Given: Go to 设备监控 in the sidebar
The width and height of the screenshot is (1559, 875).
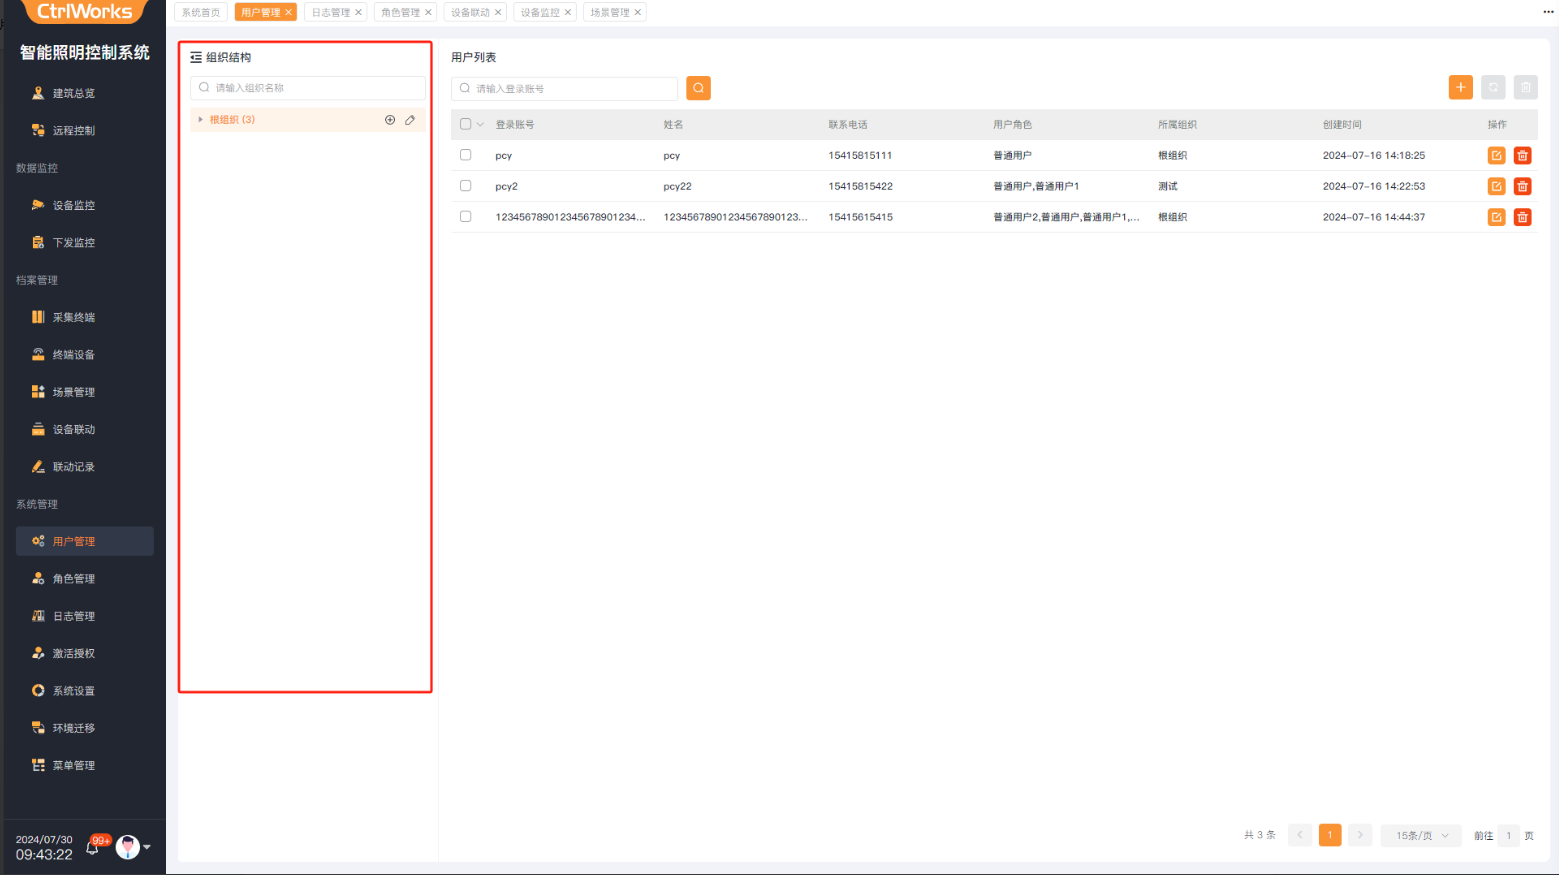Looking at the screenshot, I should click(74, 205).
